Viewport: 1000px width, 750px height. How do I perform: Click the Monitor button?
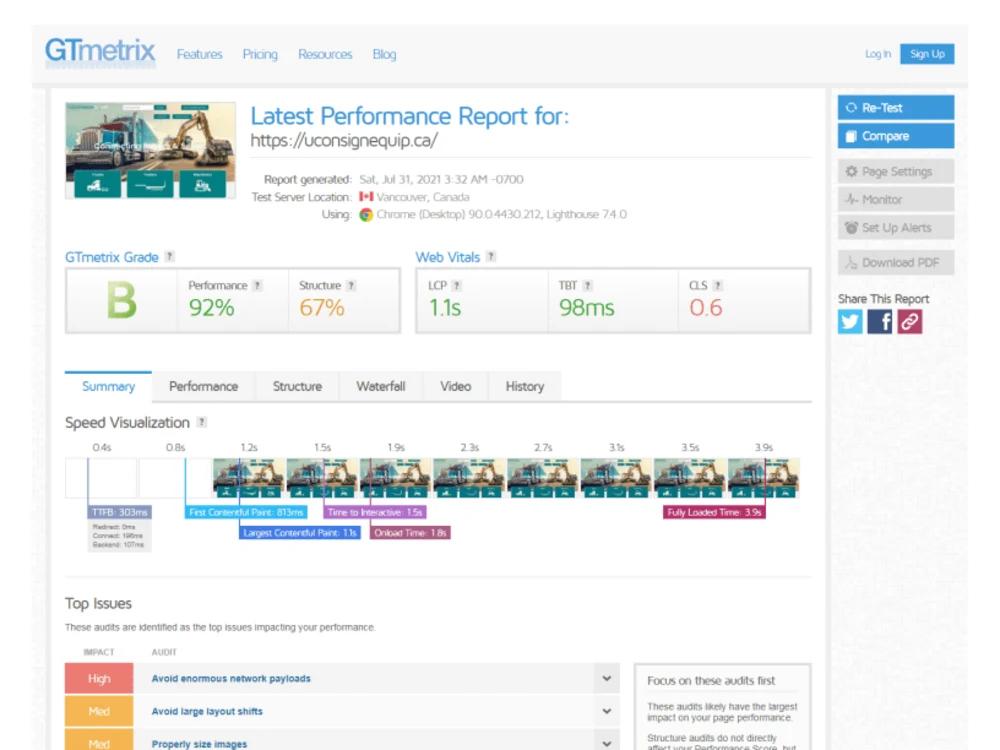[896, 200]
